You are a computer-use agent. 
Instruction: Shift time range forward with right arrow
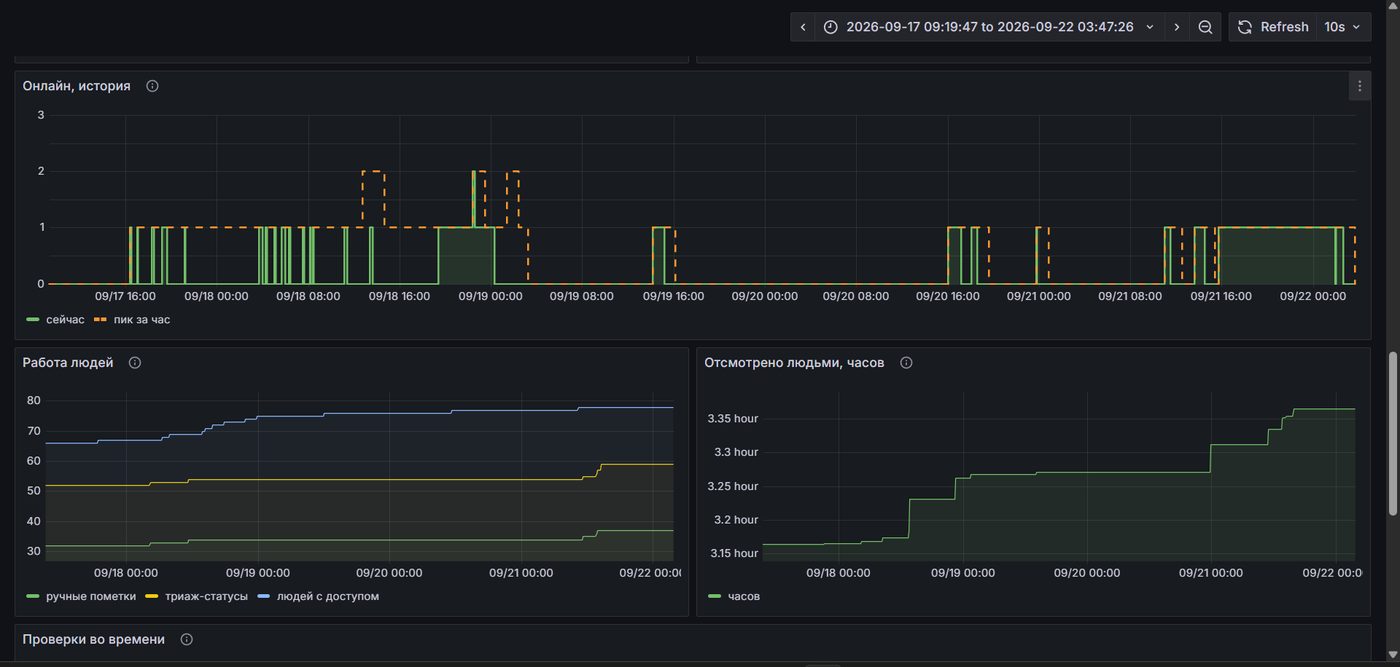(1177, 27)
